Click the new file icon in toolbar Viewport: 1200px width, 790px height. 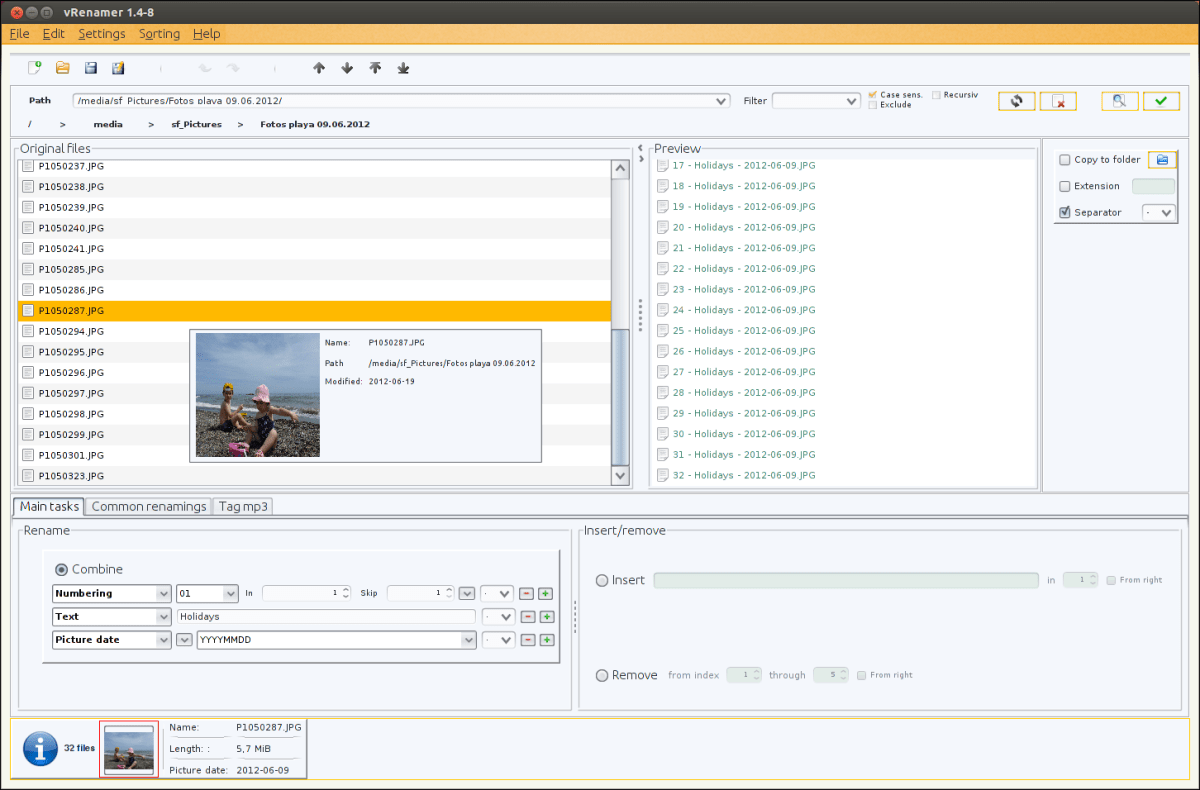35,68
